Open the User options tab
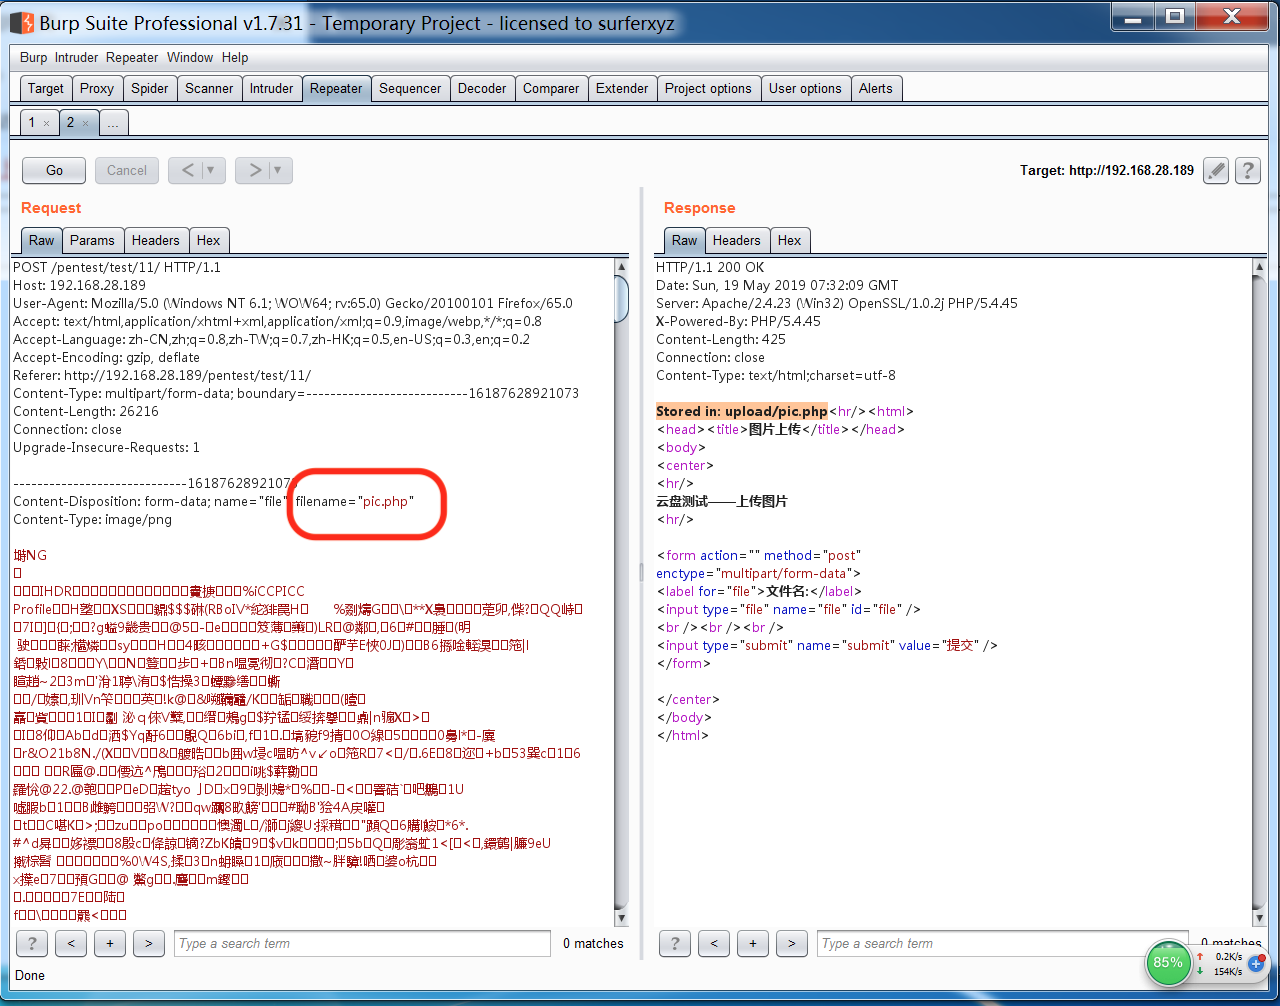The height and width of the screenshot is (1006, 1280). pyautogui.click(x=805, y=88)
